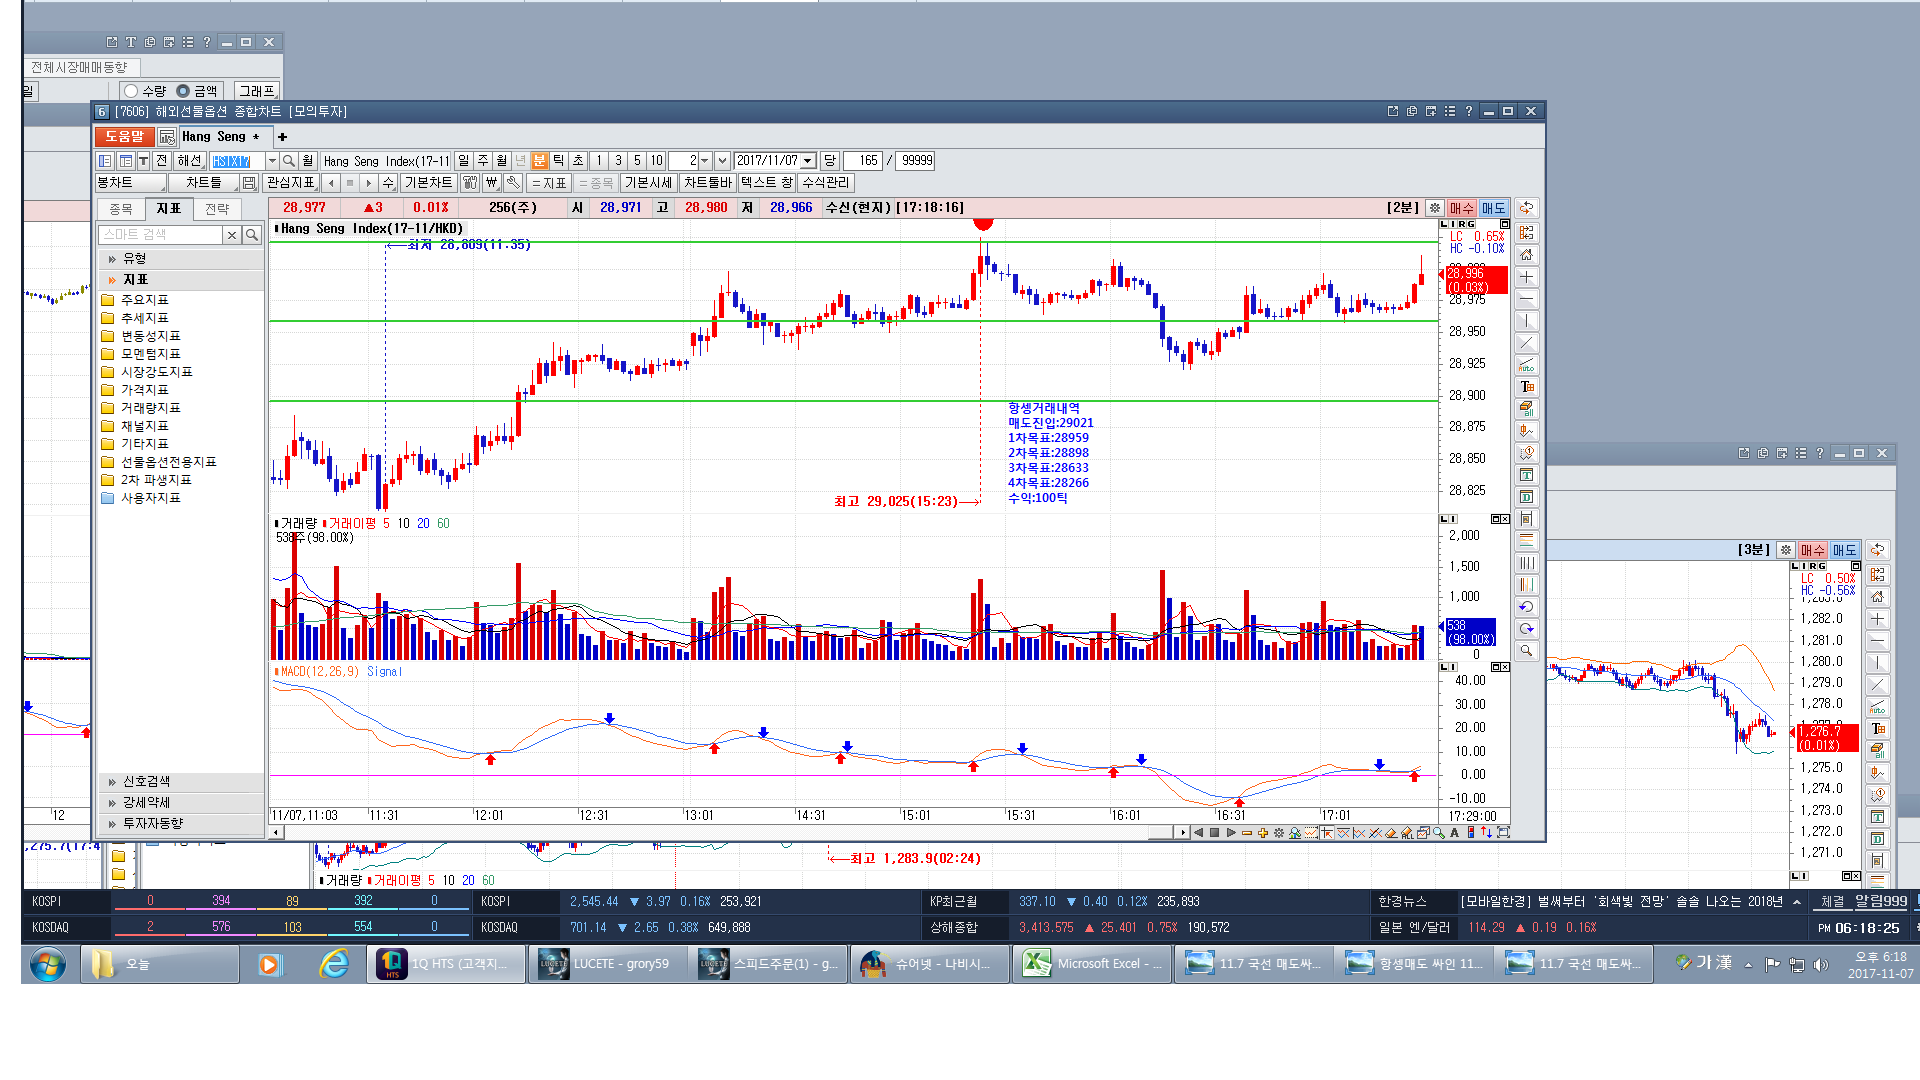Switch to the 지표 tab
The image size is (1920, 1080).
point(169,209)
